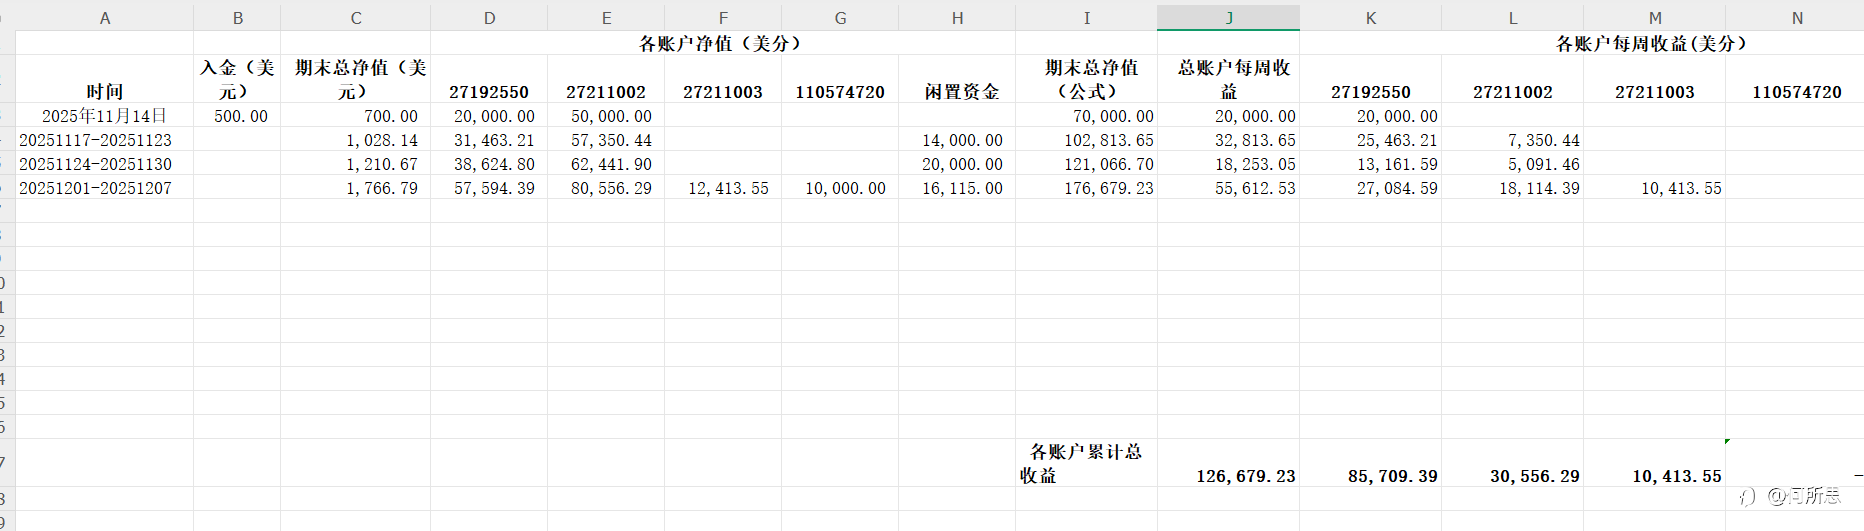Select the highlighted column J header
Viewport: 1864px width, 531px height.
(1229, 18)
